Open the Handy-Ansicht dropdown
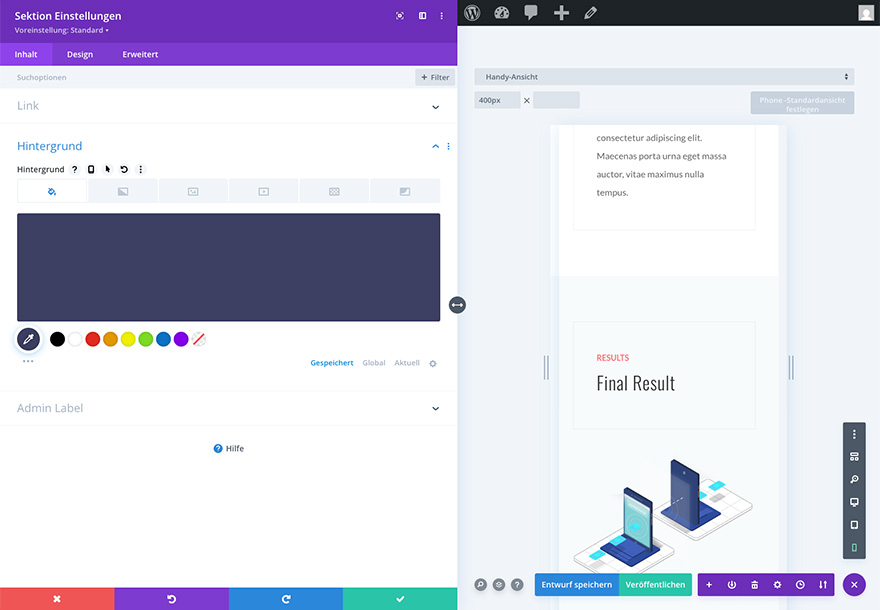880x610 pixels. 664,77
